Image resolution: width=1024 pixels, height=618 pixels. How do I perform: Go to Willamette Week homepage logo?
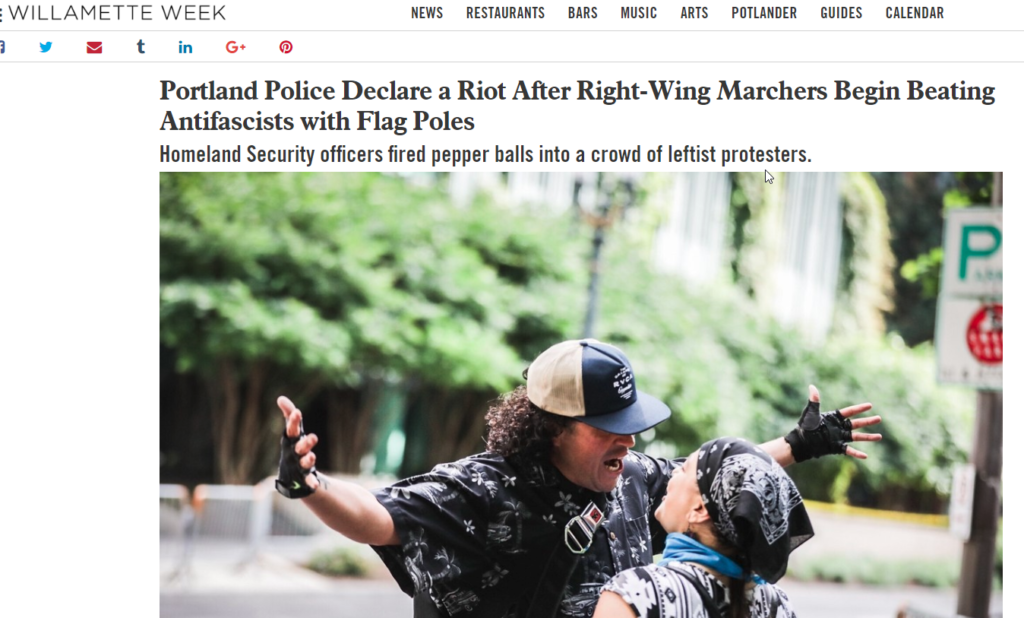[117, 12]
